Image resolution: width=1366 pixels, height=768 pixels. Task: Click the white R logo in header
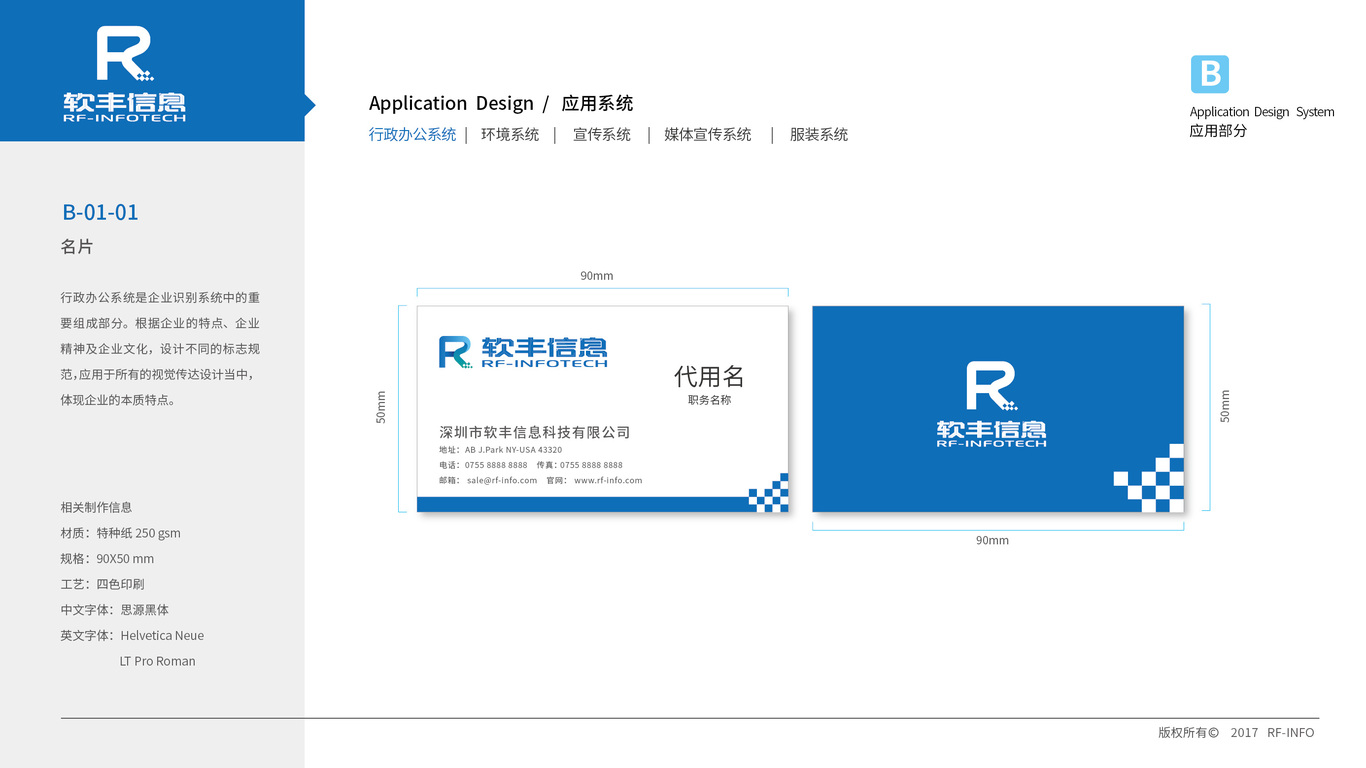point(124,54)
